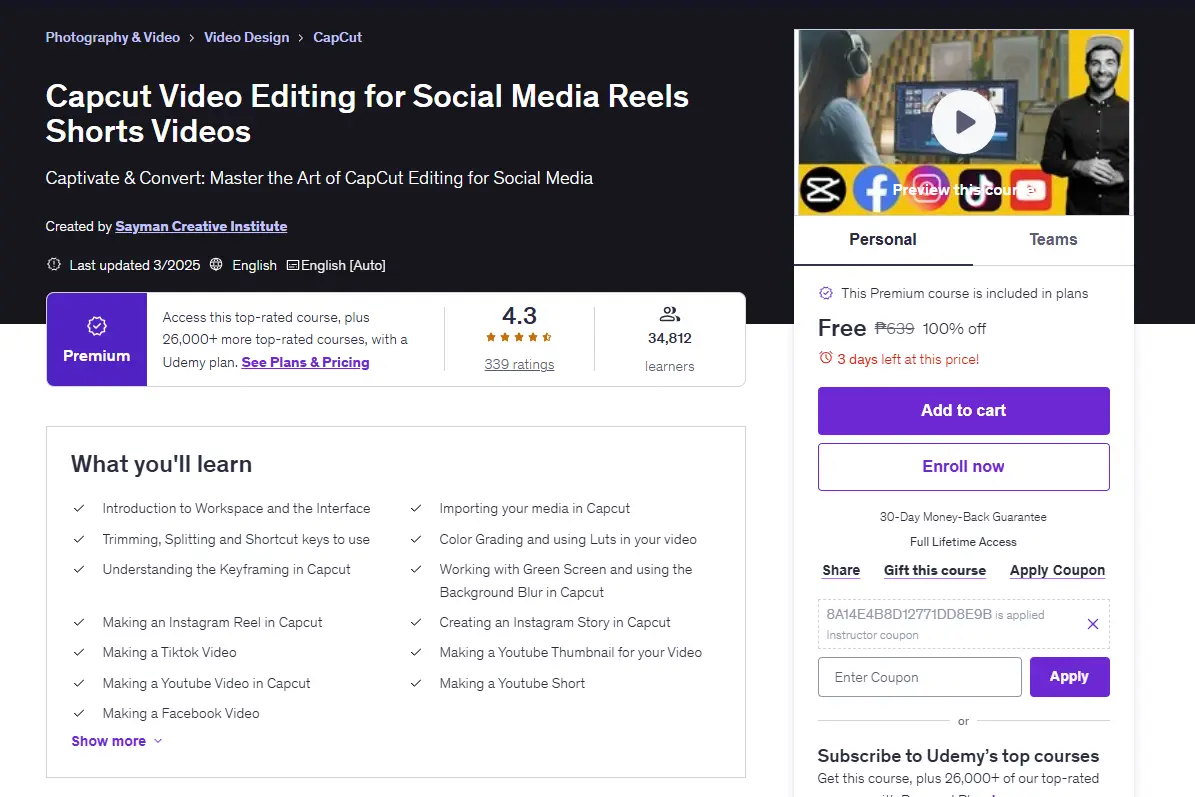
Task: Click 'Last updated 3/2025' text
Action: [135, 265]
